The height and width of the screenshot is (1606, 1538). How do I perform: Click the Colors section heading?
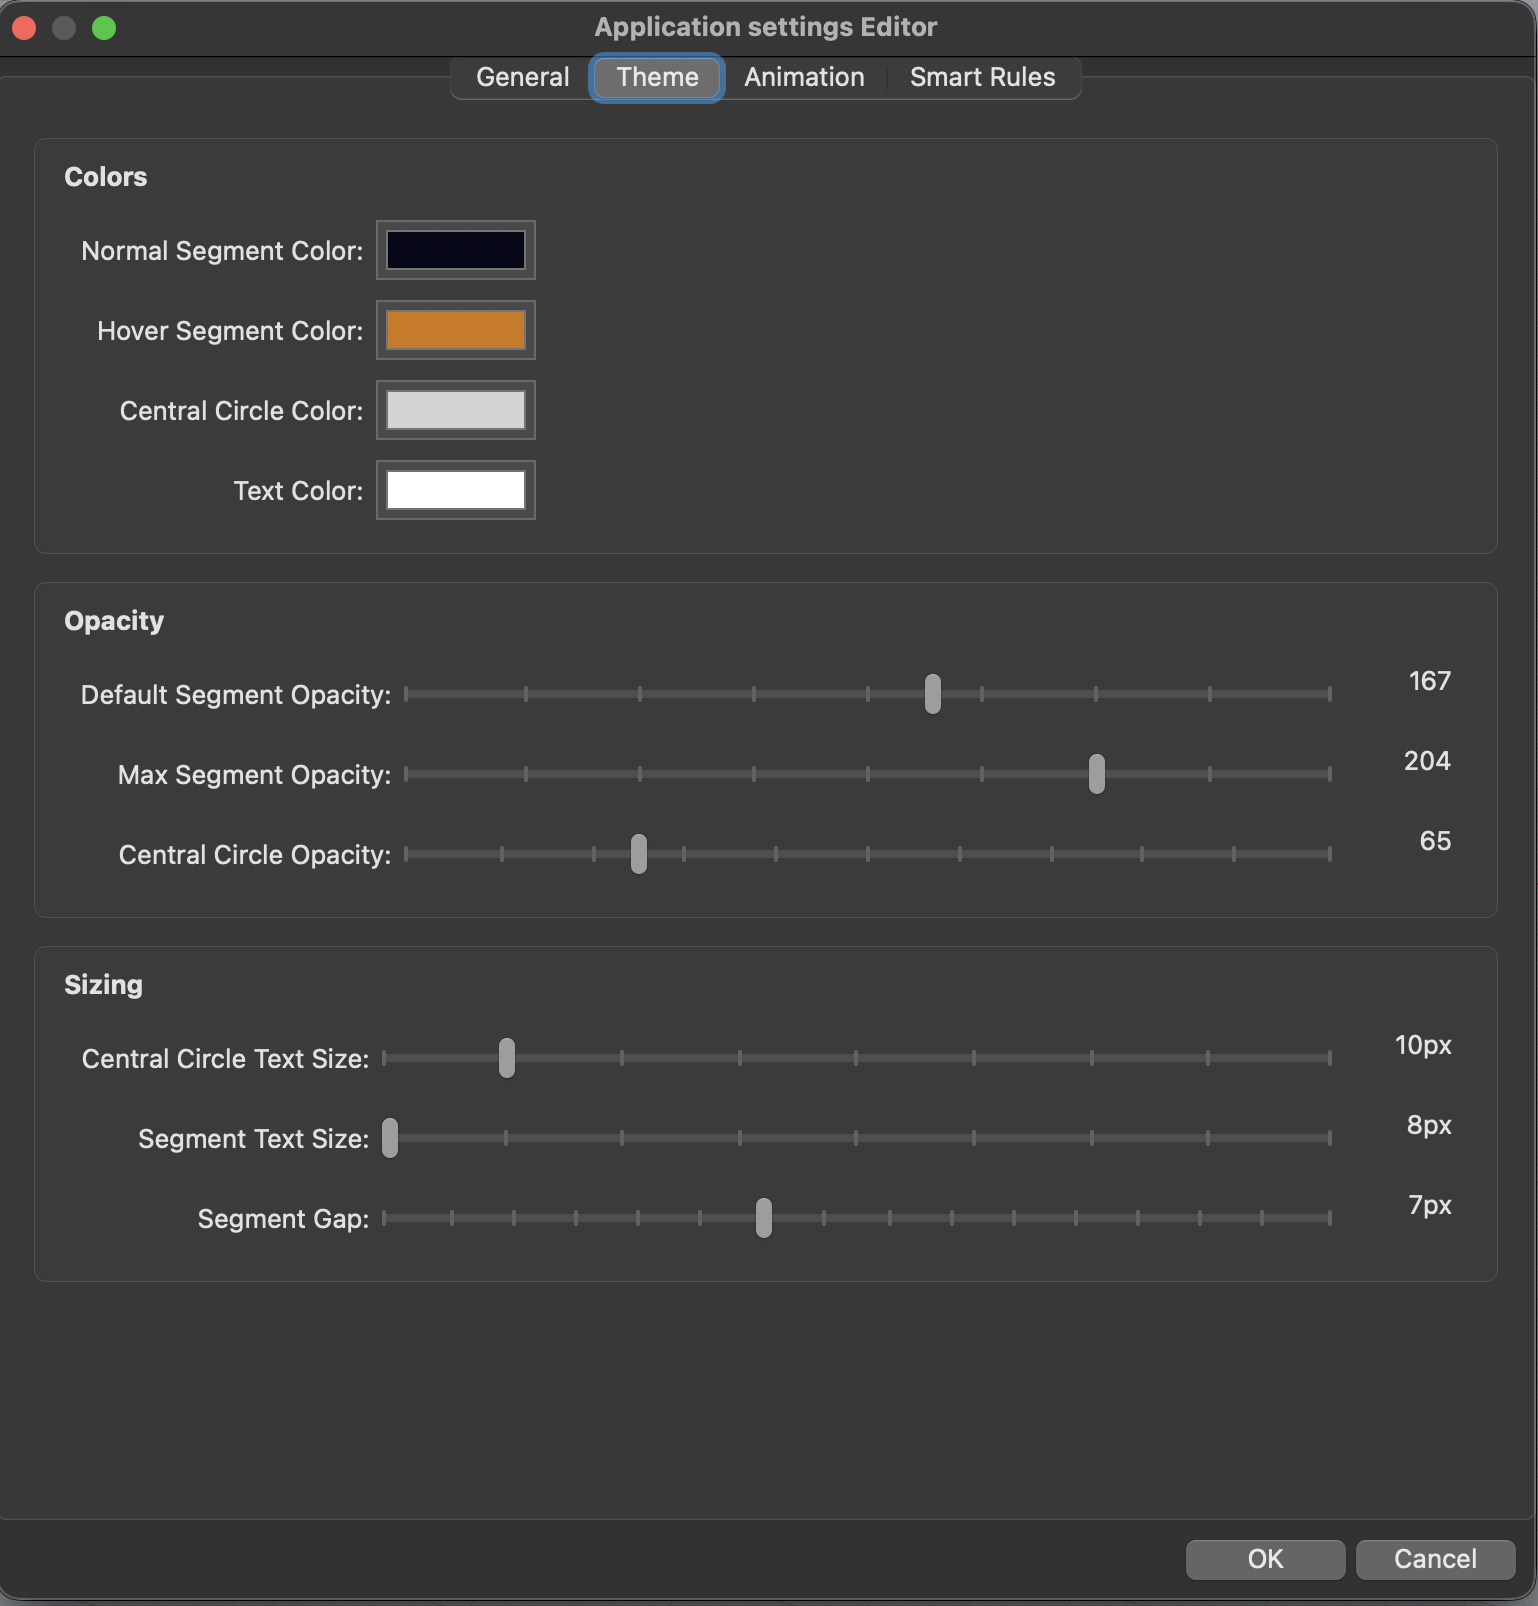(105, 177)
